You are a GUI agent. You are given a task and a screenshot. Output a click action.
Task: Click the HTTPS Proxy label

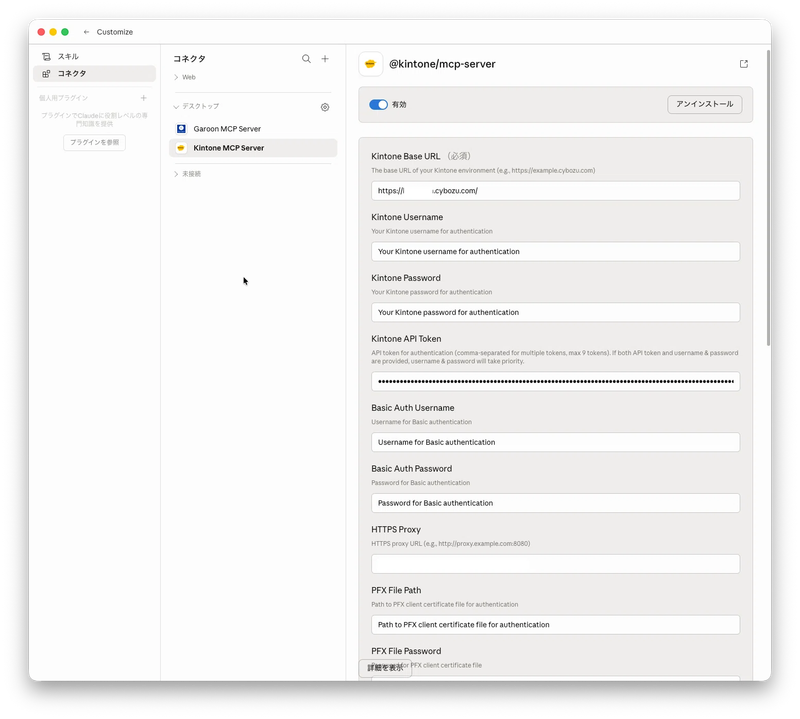point(396,530)
